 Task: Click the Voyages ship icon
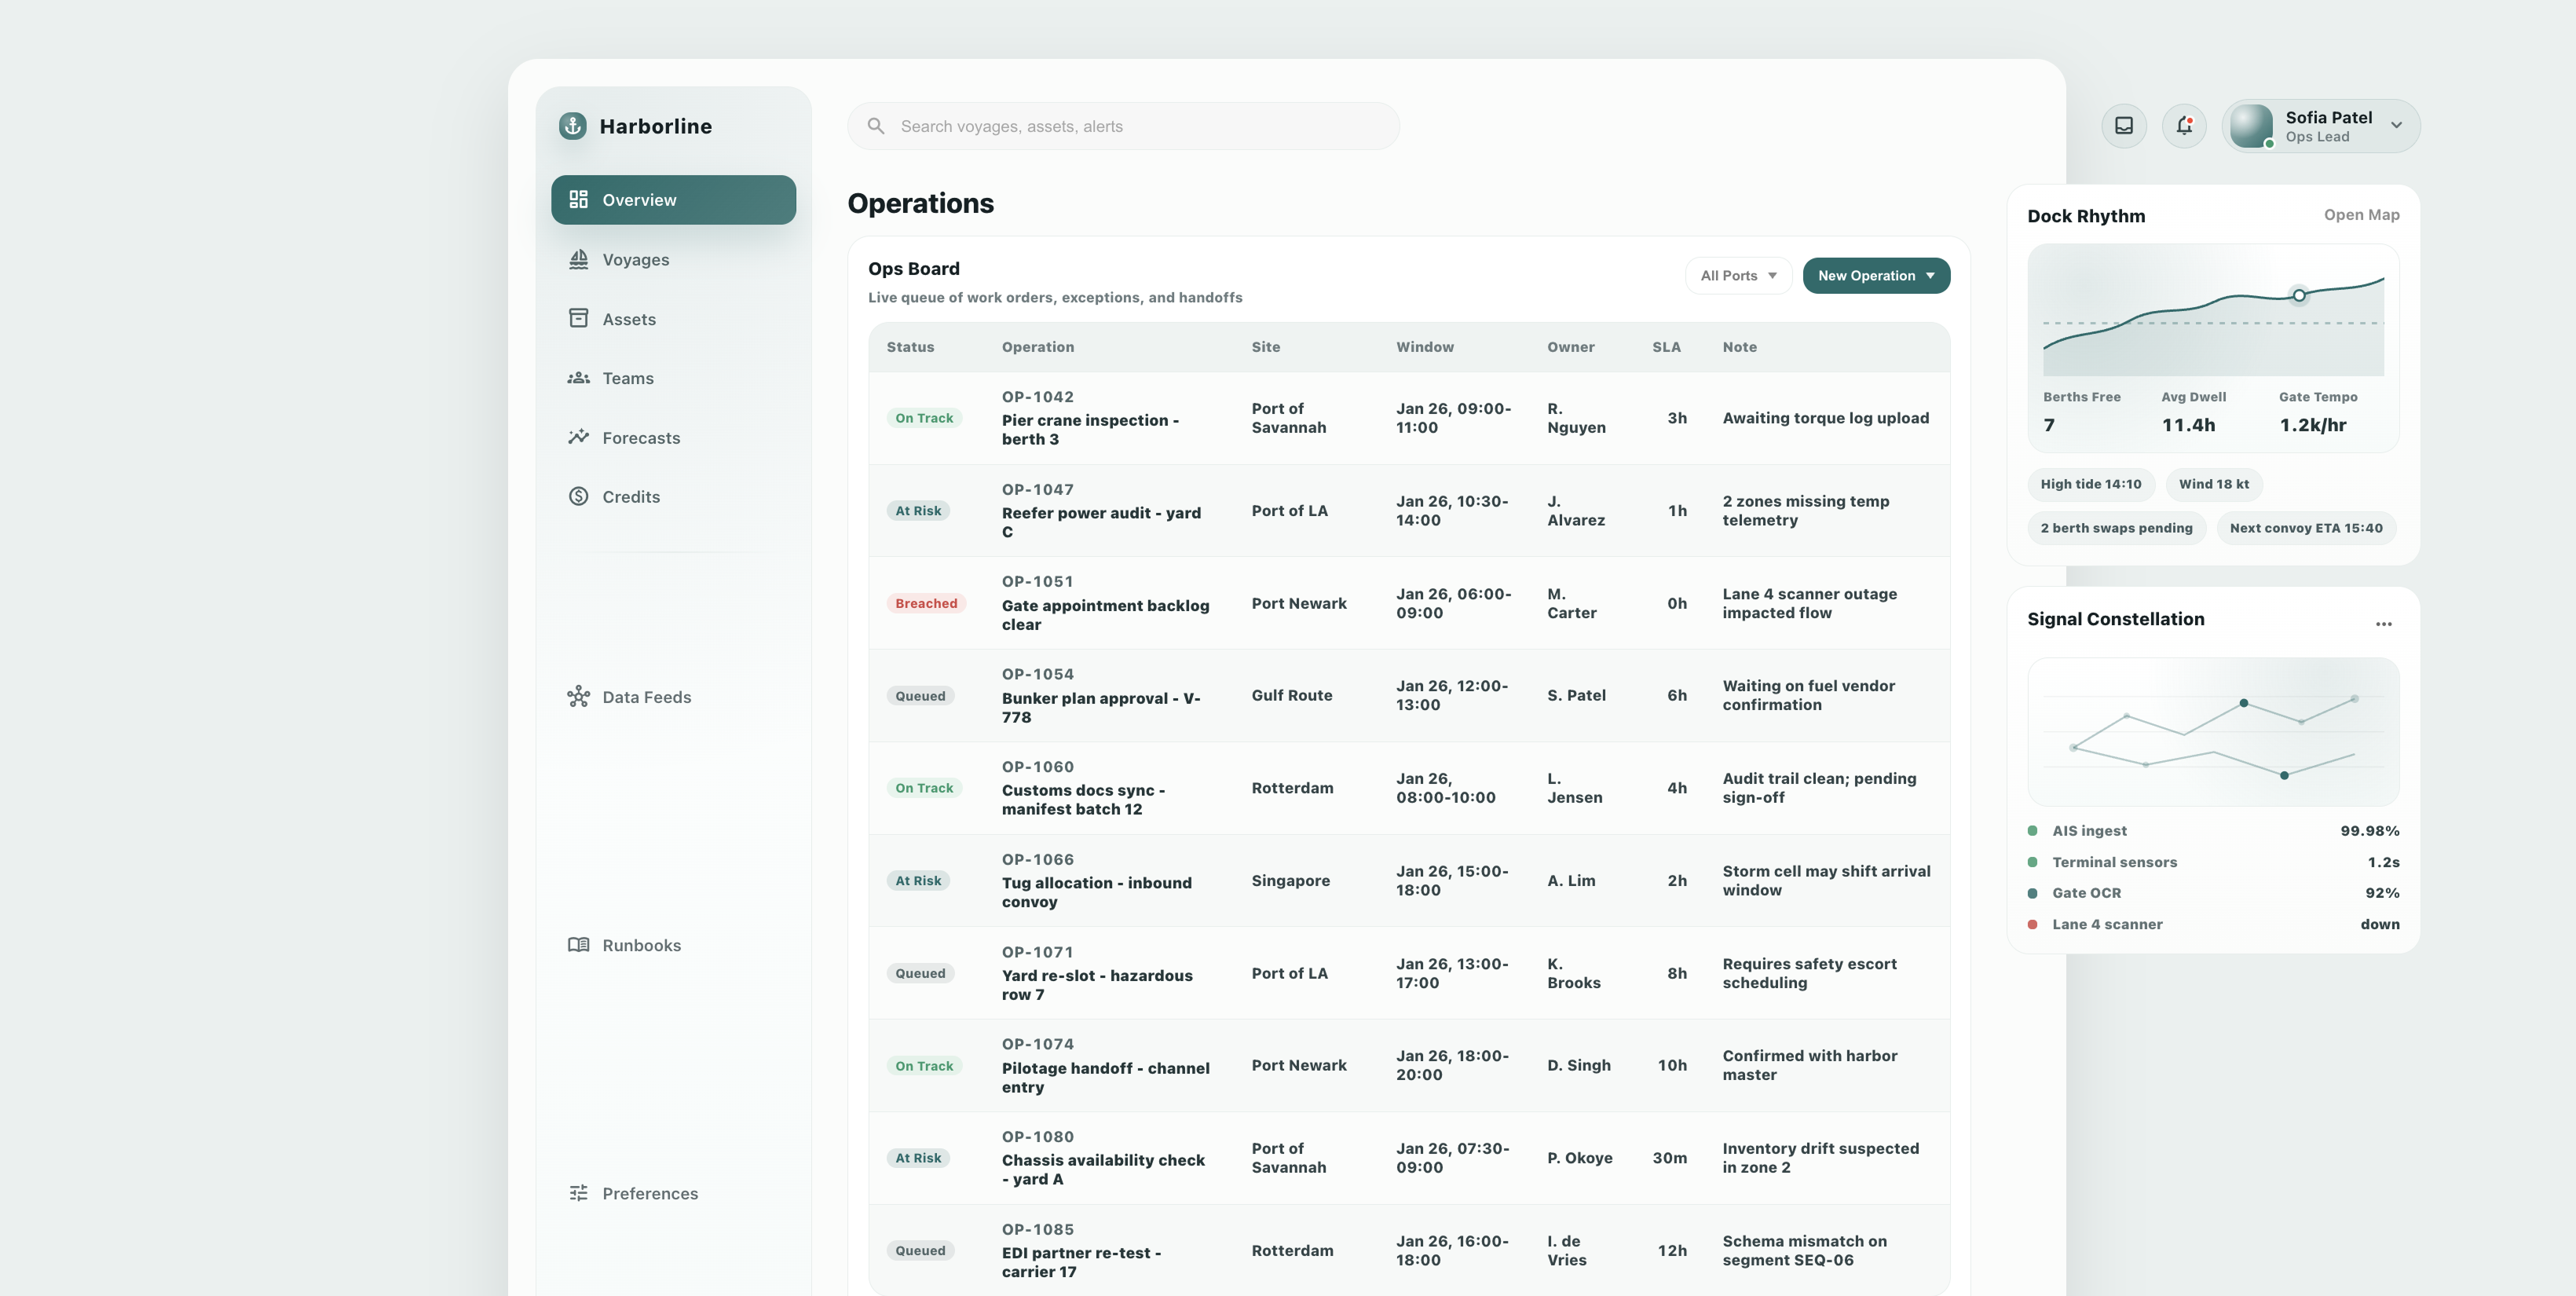(x=578, y=260)
